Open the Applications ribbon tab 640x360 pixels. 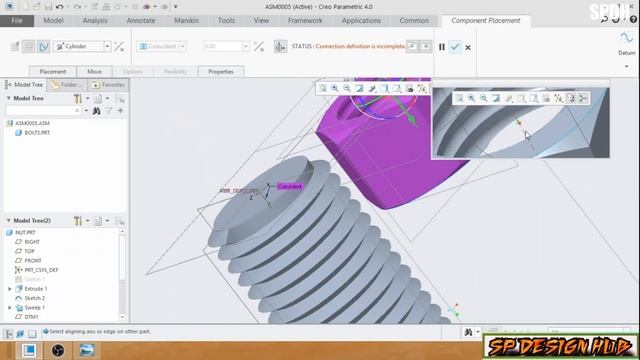361,20
